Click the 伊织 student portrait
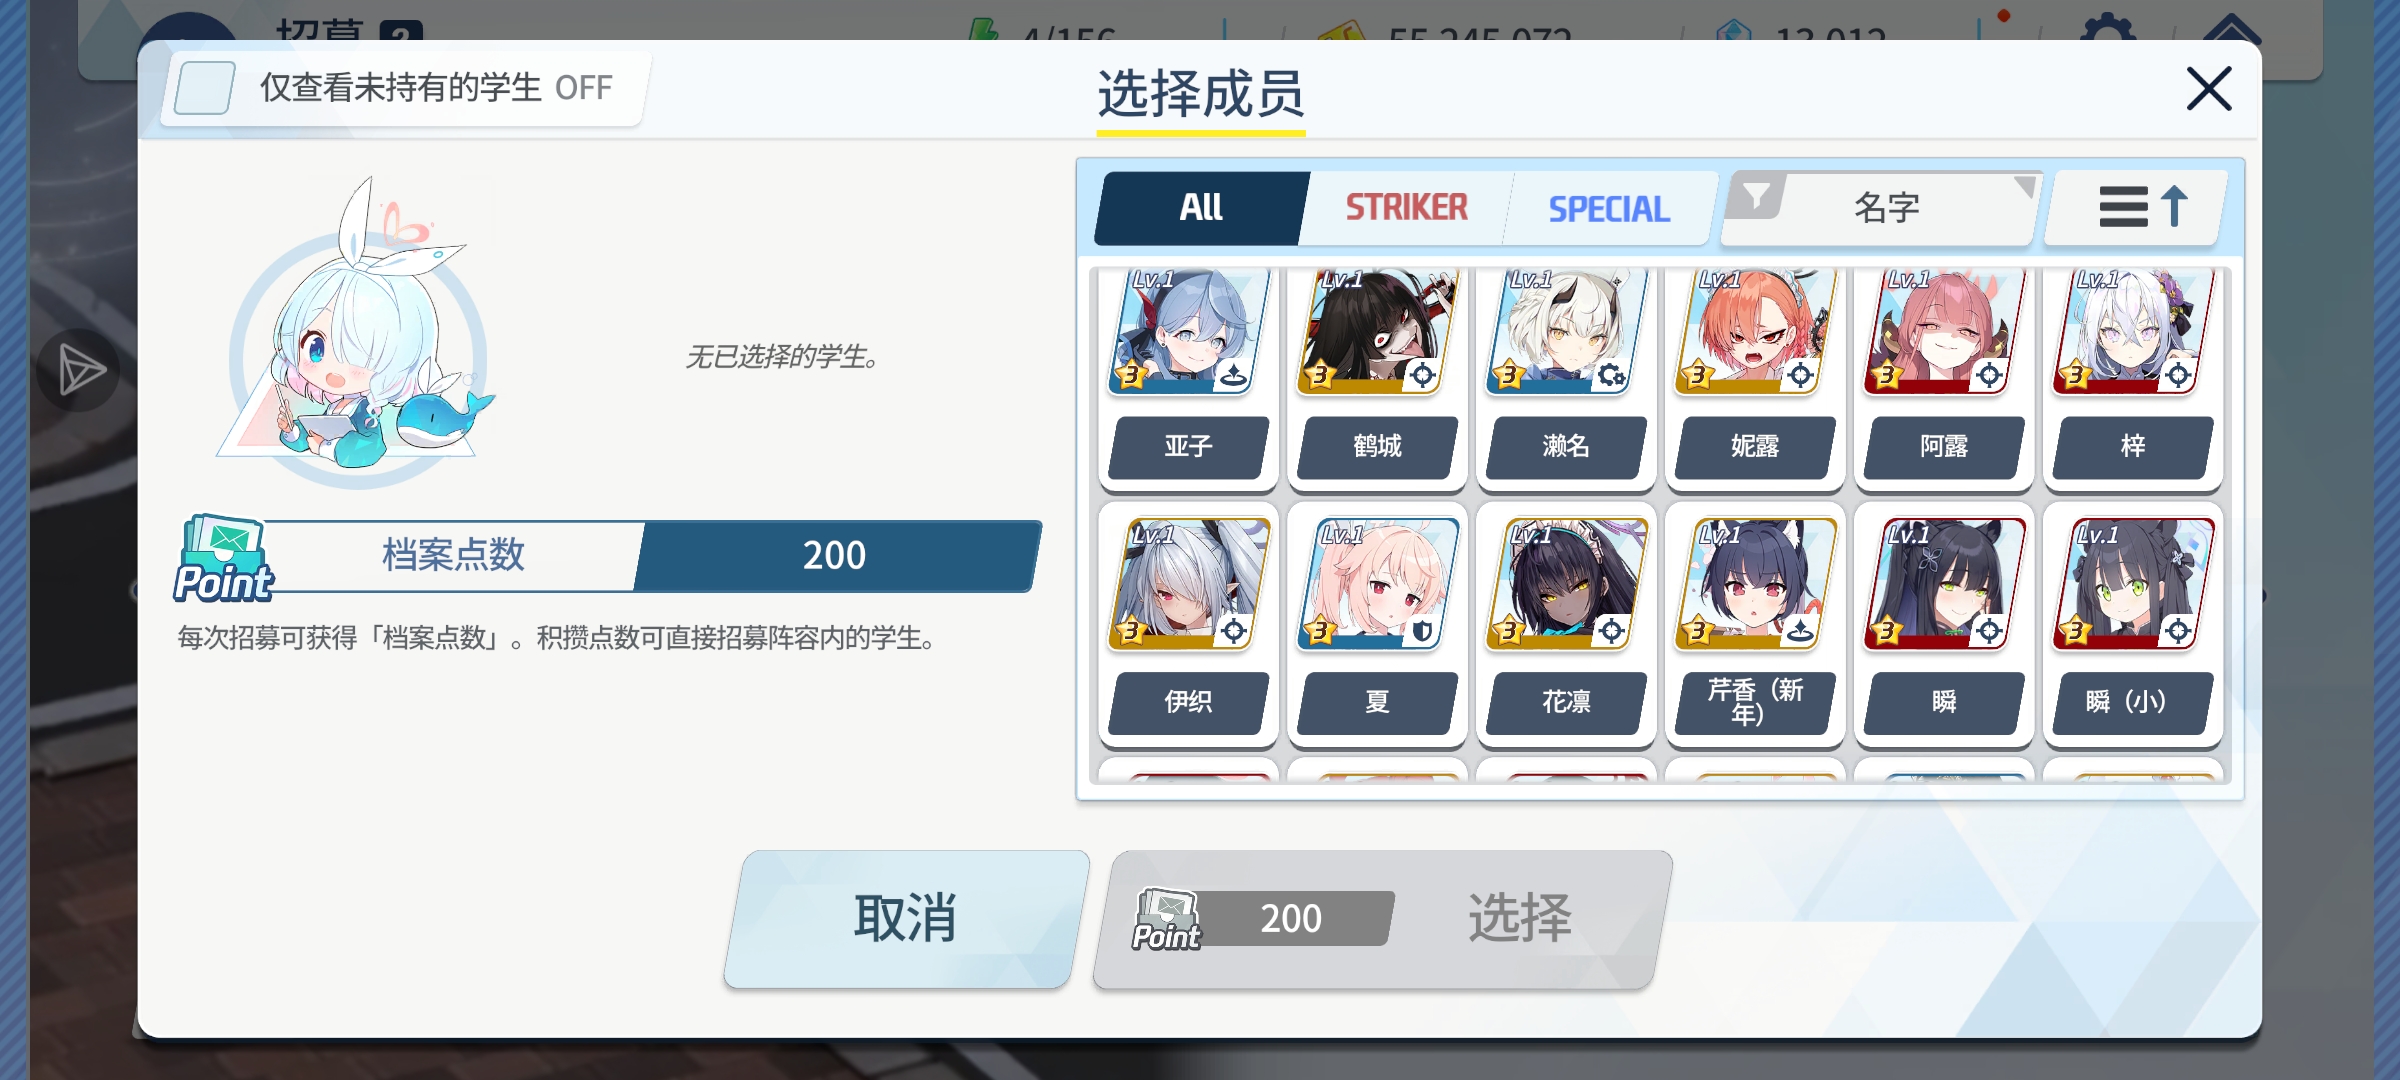This screenshot has height=1080, width=2400. [x=1188, y=585]
